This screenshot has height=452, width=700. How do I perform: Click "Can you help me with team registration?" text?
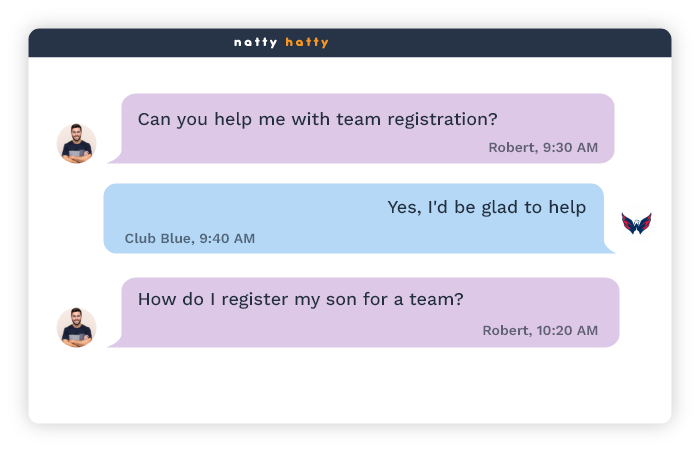click(x=317, y=119)
